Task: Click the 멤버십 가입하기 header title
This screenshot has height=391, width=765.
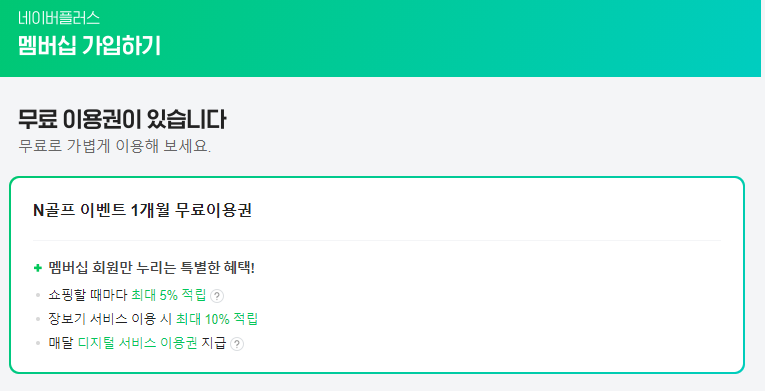Action: 89,46
